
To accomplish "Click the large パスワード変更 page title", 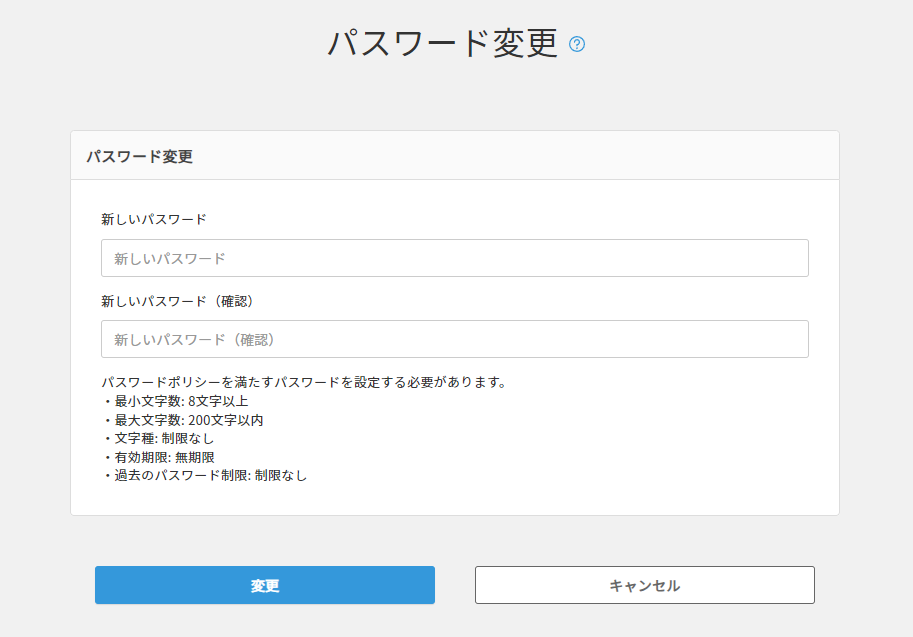I will pyautogui.click(x=443, y=44).
